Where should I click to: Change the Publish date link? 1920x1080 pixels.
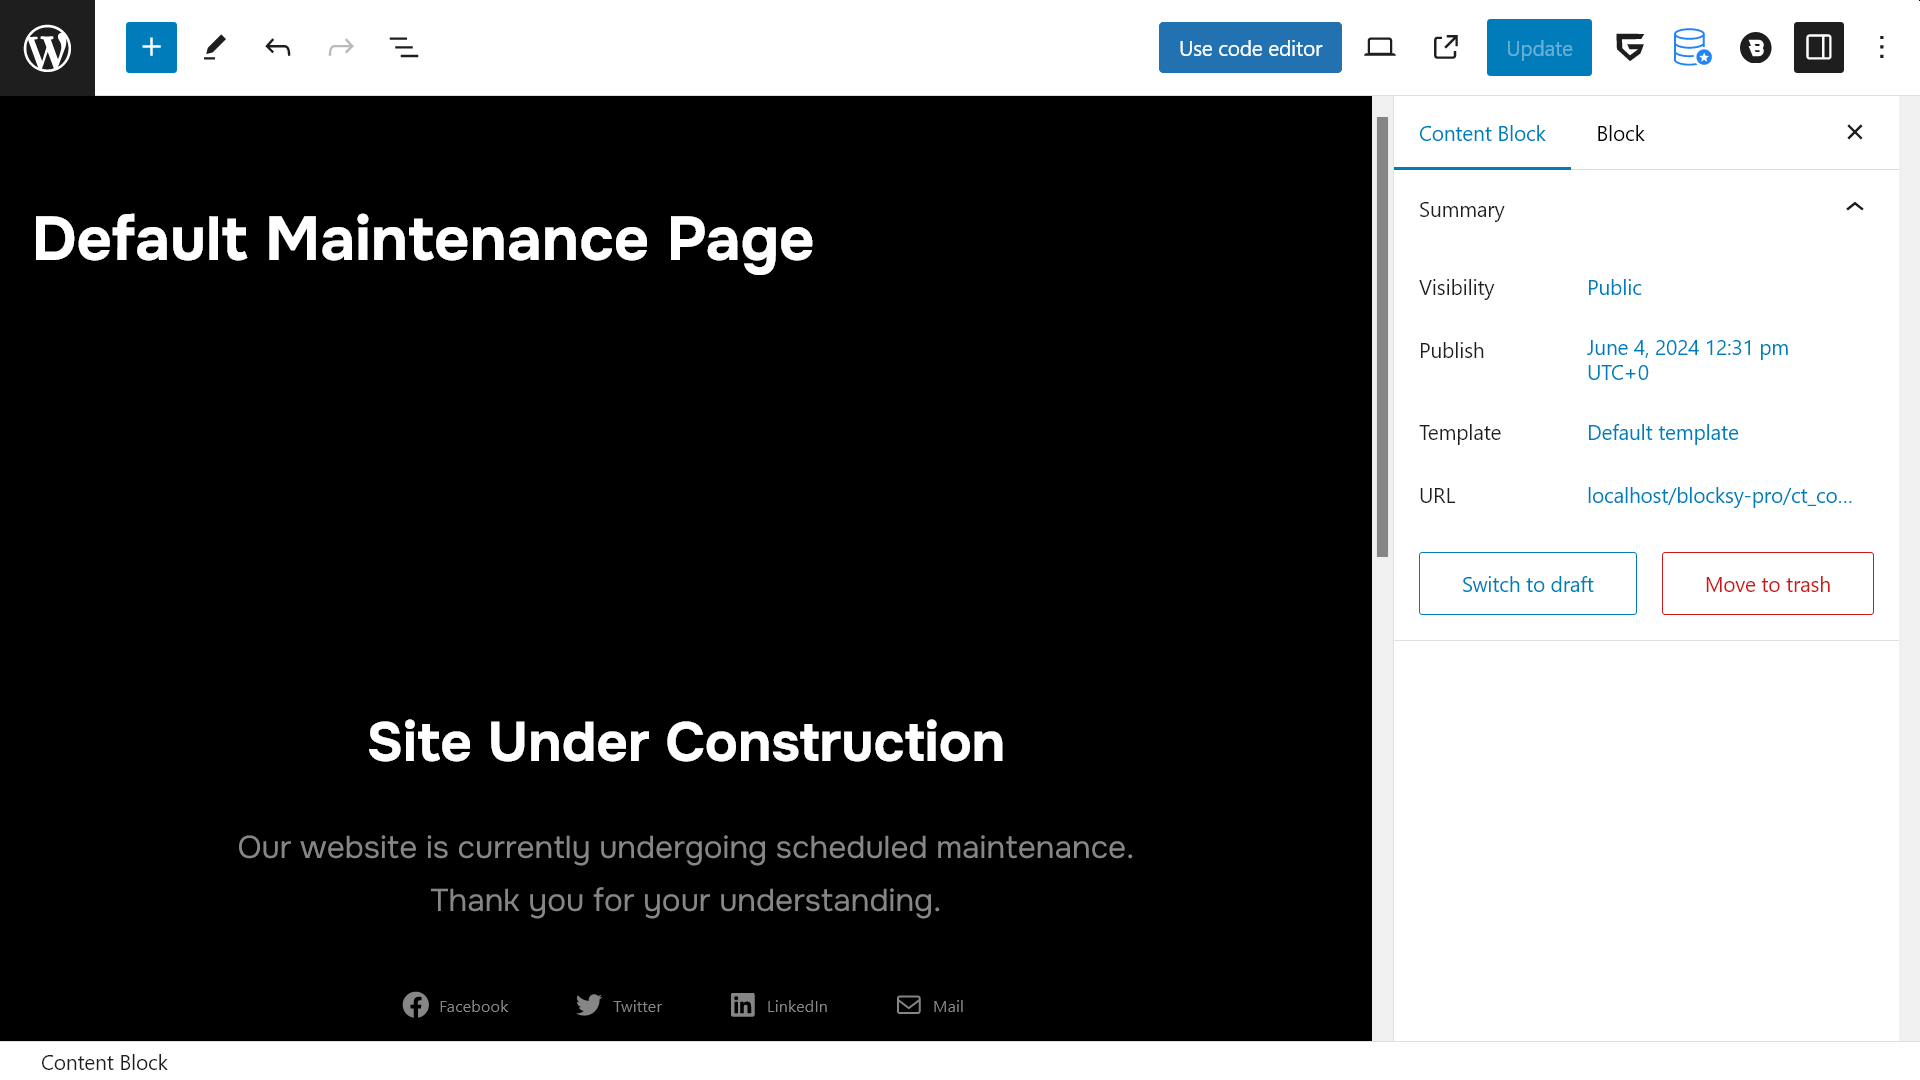1688,359
